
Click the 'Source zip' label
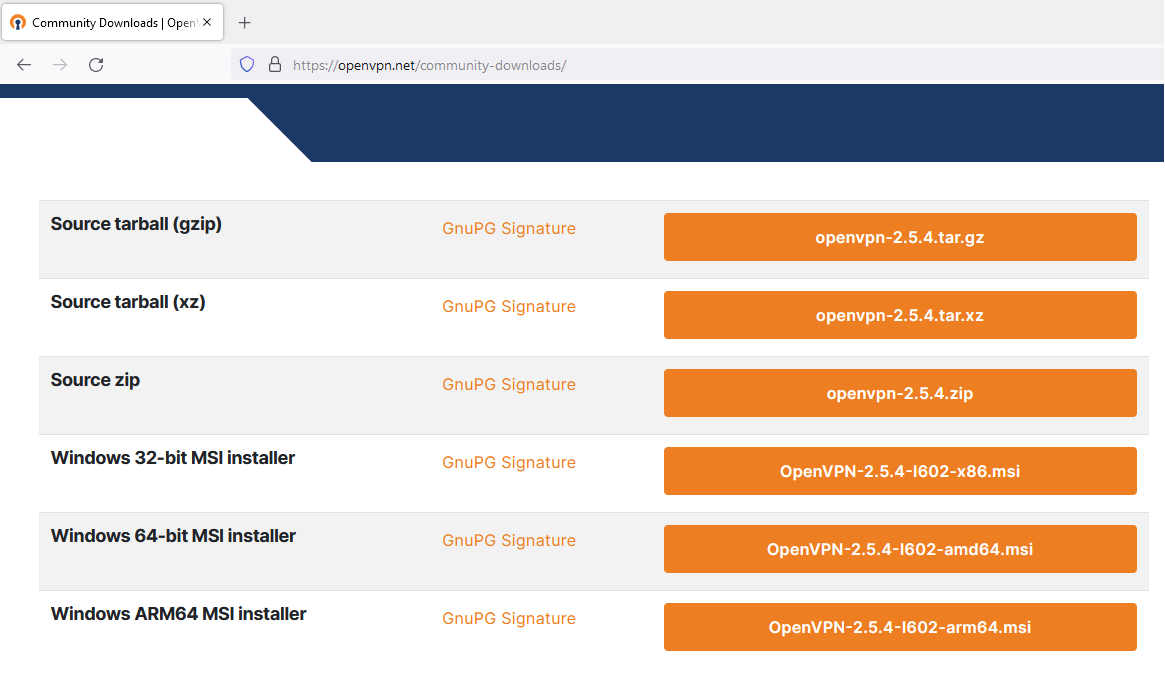tap(95, 381)
